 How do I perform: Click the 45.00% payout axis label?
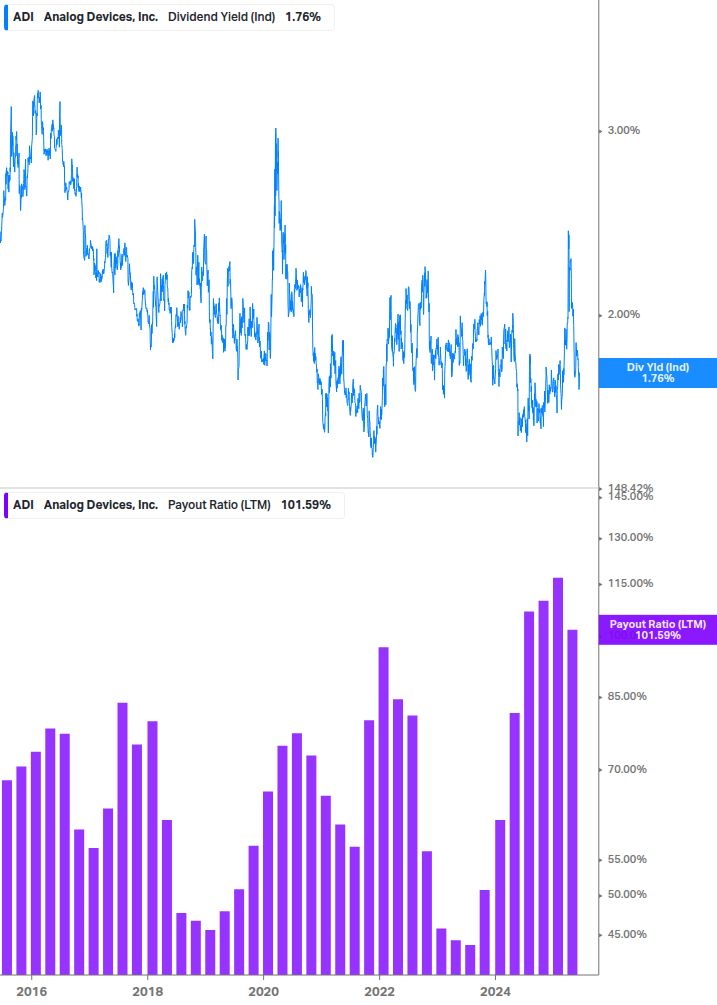627,934
